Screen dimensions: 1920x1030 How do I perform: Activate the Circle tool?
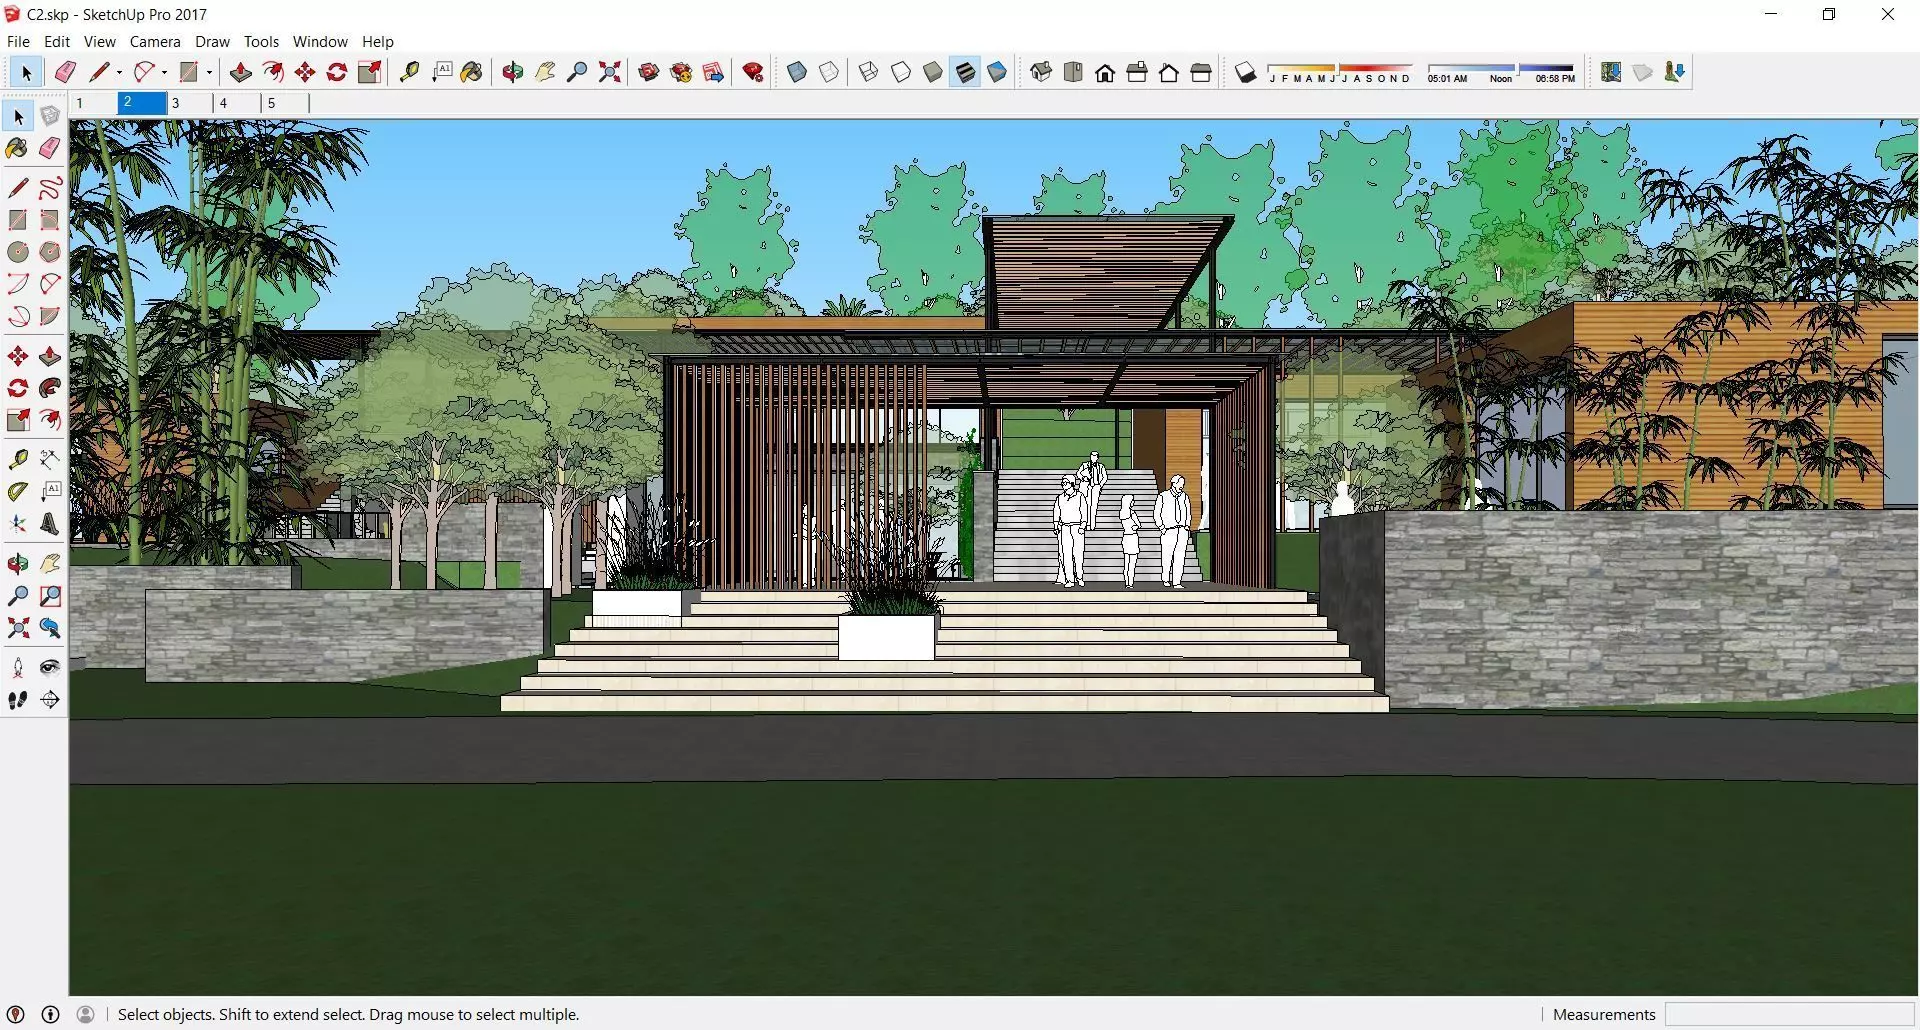coord(18,252)
